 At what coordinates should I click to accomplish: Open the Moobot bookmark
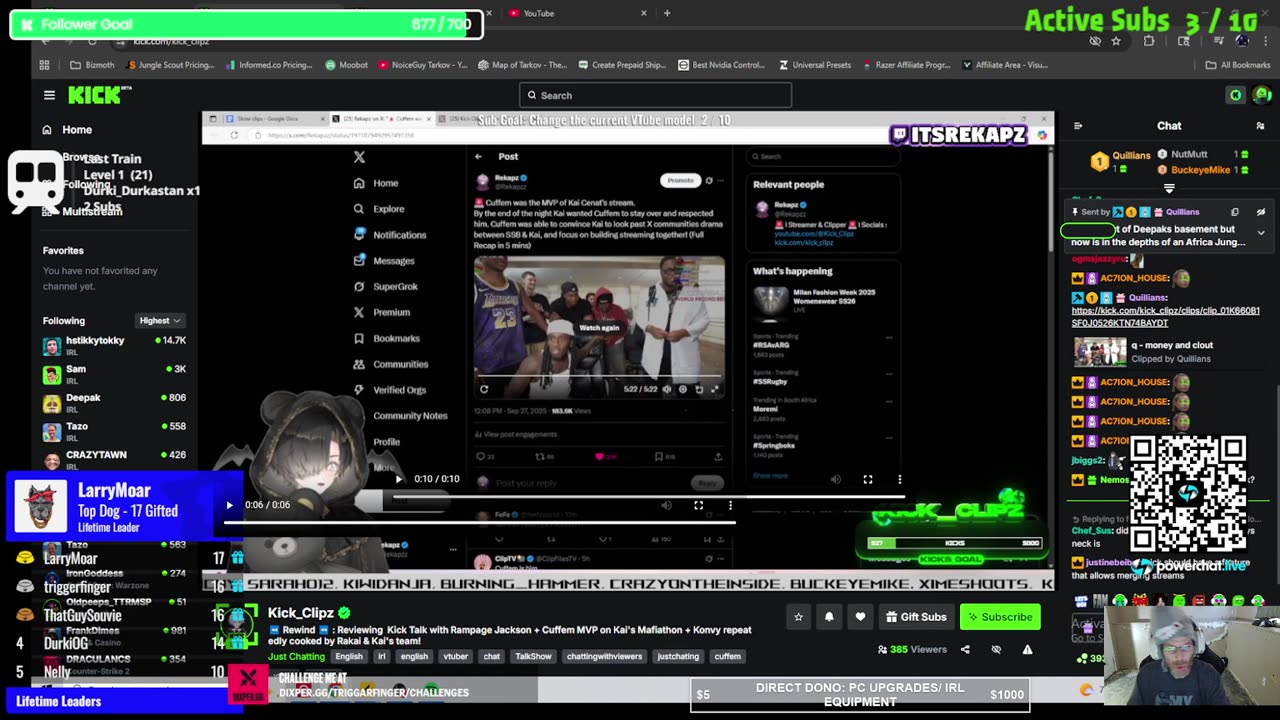click(x=347, y=65)
